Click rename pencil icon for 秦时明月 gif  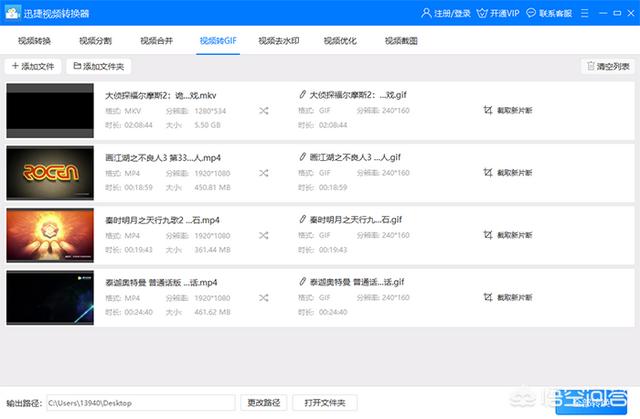coord(302,219)
